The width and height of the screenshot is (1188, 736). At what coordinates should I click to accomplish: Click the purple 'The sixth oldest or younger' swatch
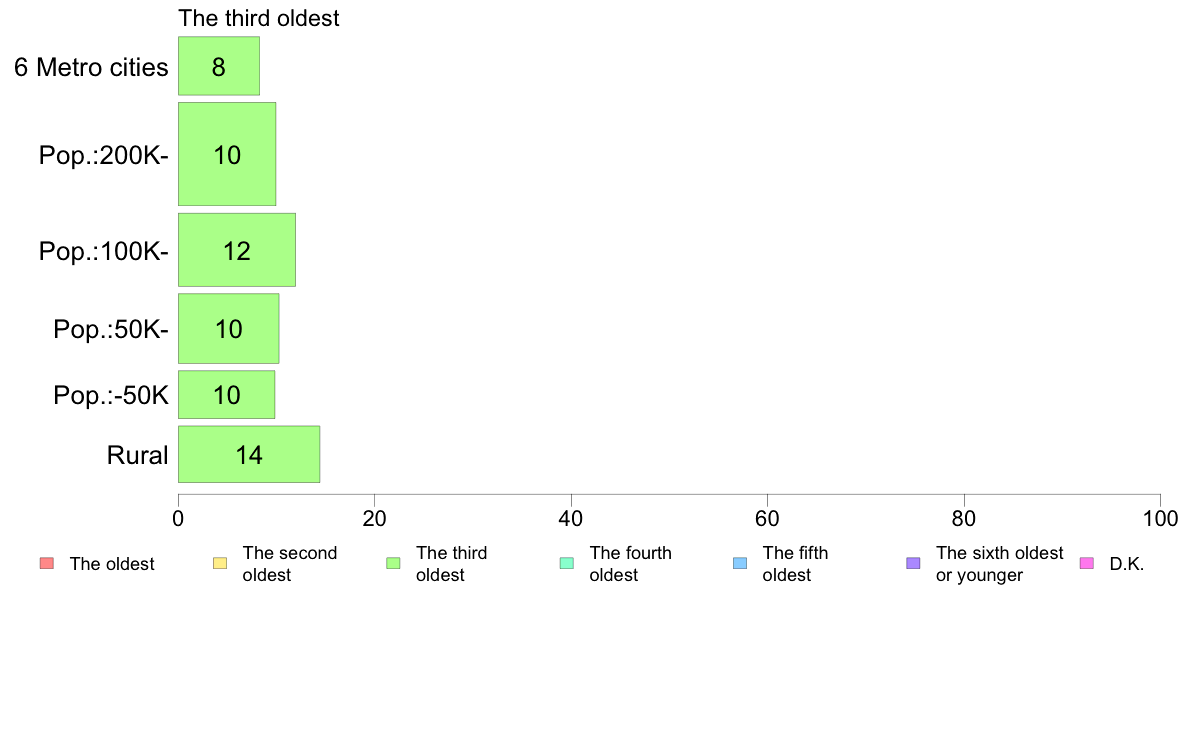[x=914, y=563]
